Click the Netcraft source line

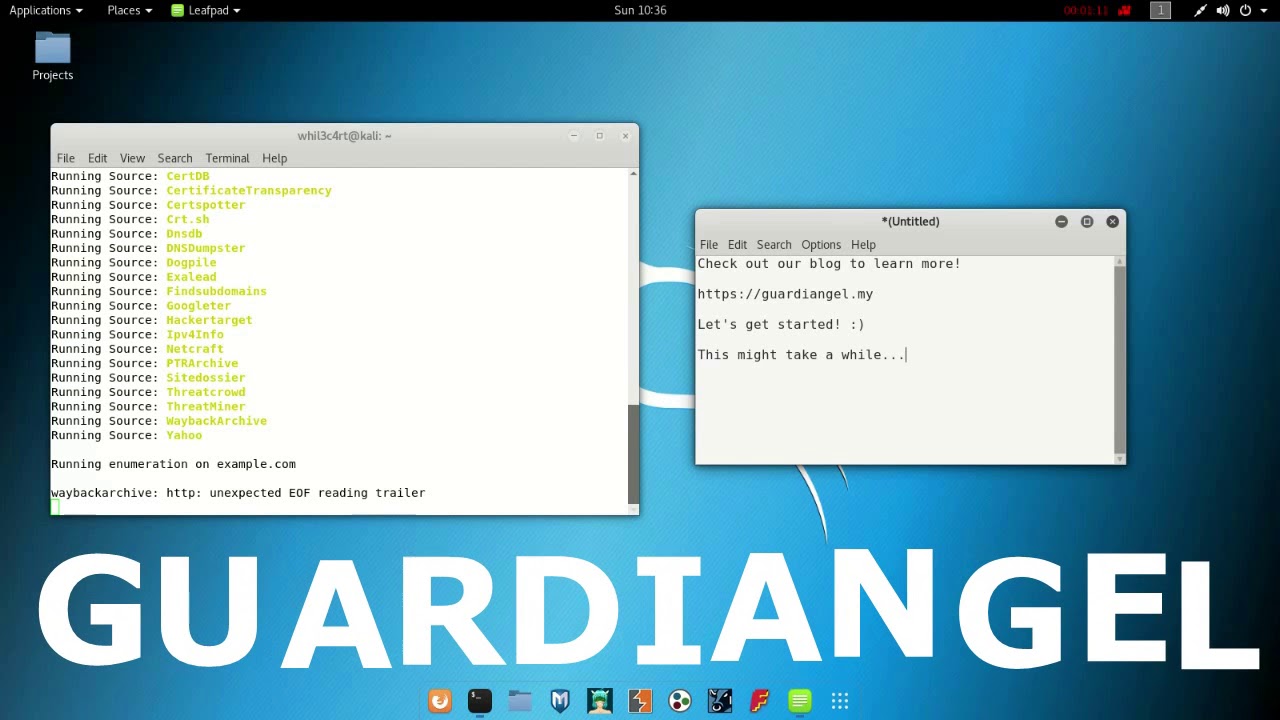click(x=137, y=349)
